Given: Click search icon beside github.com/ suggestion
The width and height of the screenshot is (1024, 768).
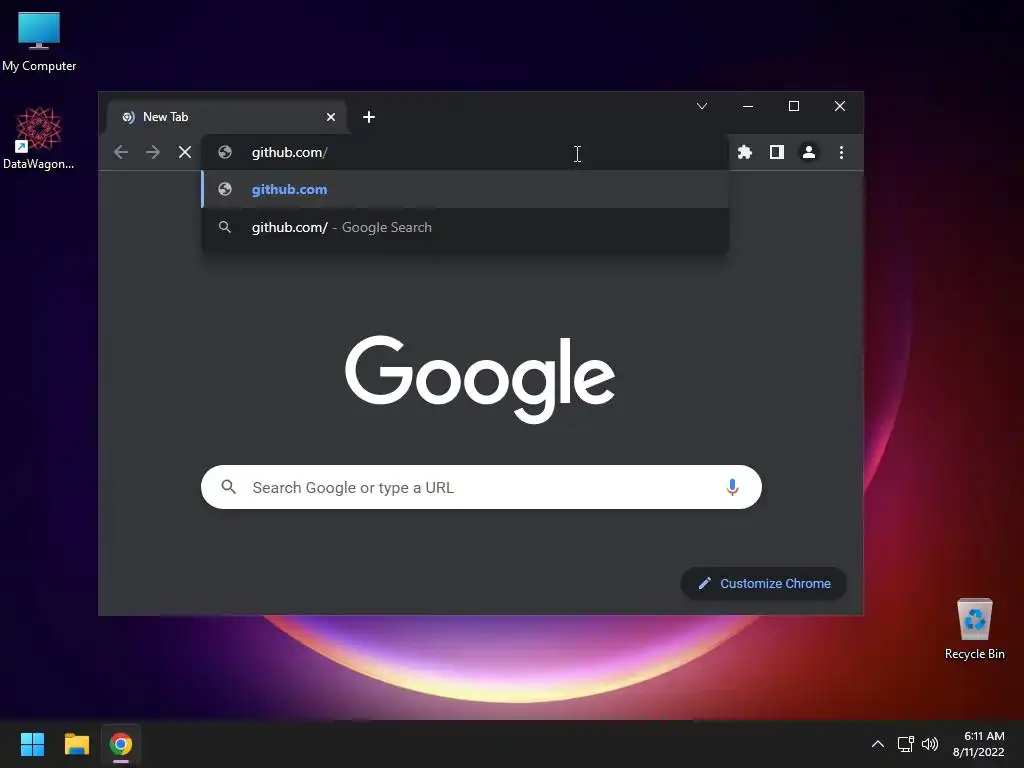Looking at the screenshot, I should click(x=225, y=227).
